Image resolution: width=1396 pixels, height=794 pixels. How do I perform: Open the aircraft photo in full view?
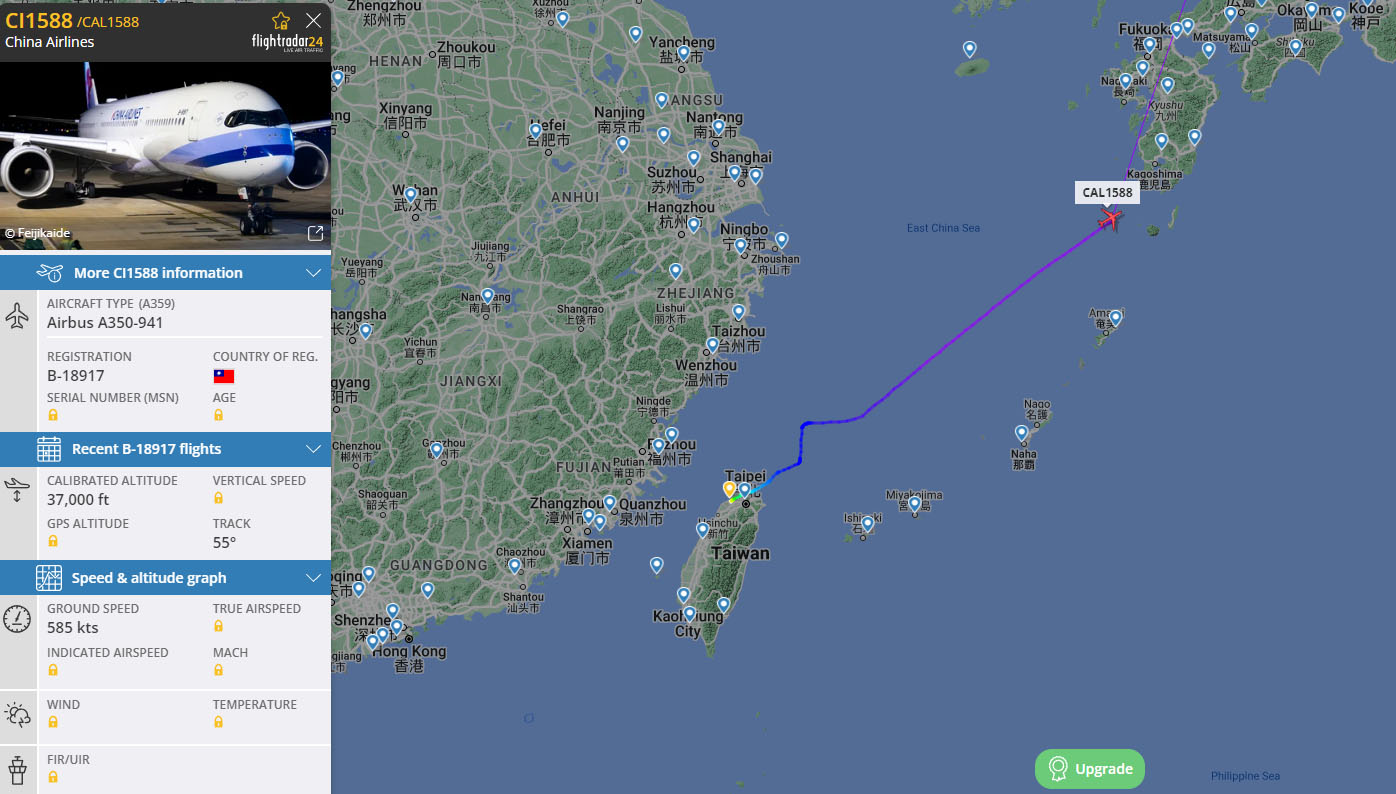315,233
